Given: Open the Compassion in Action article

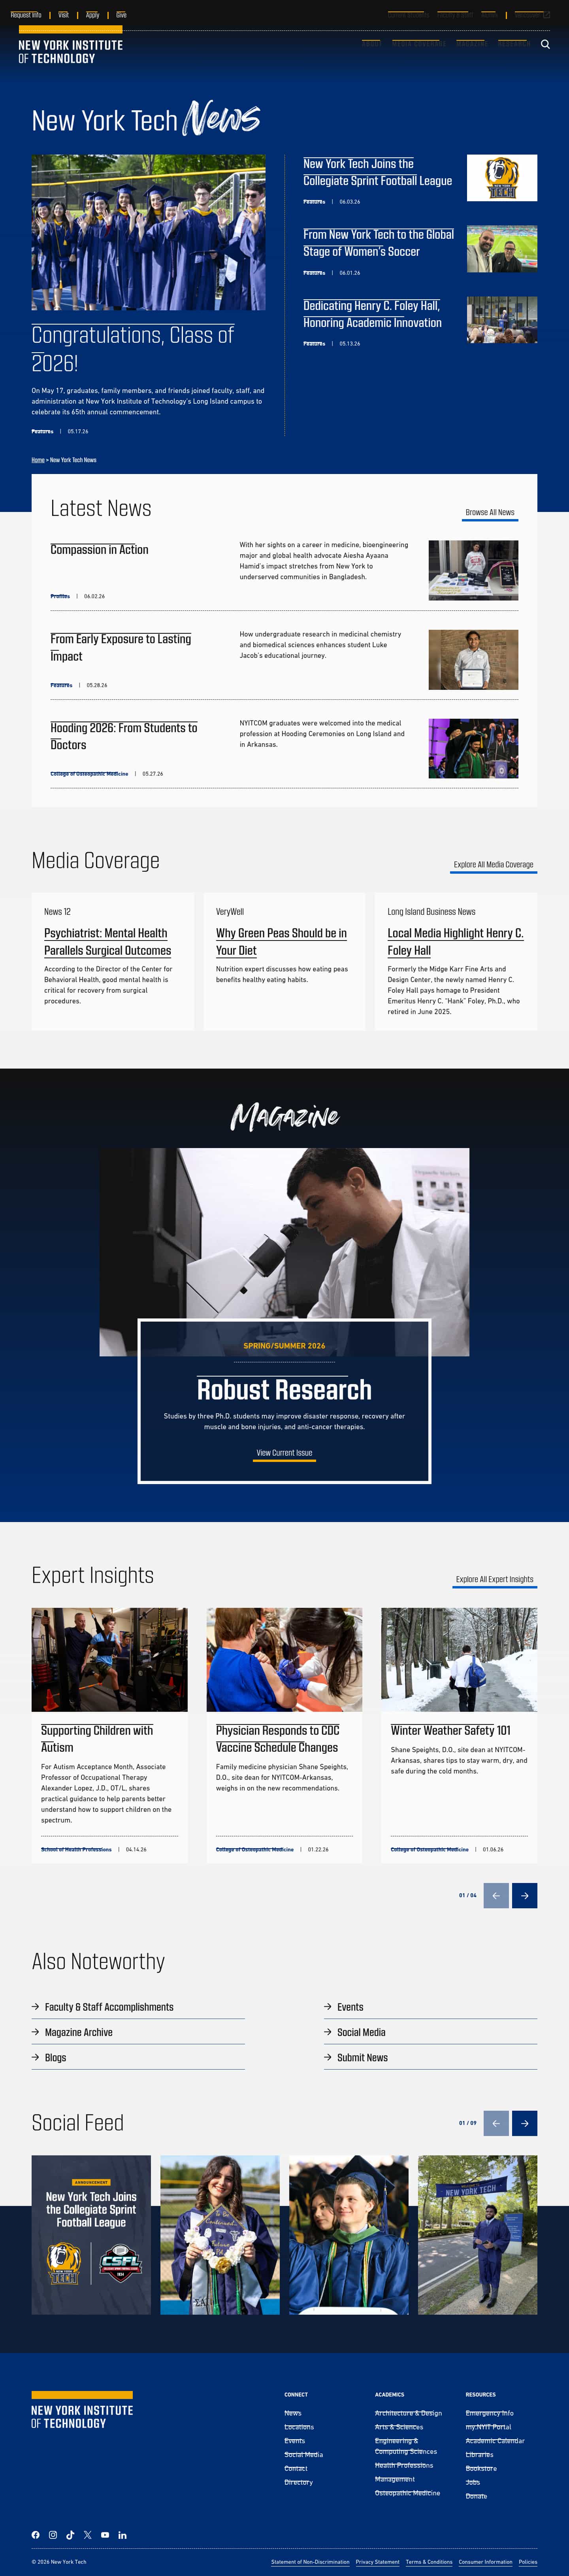Looking at the screenshot, I should (x=99, y=549).
